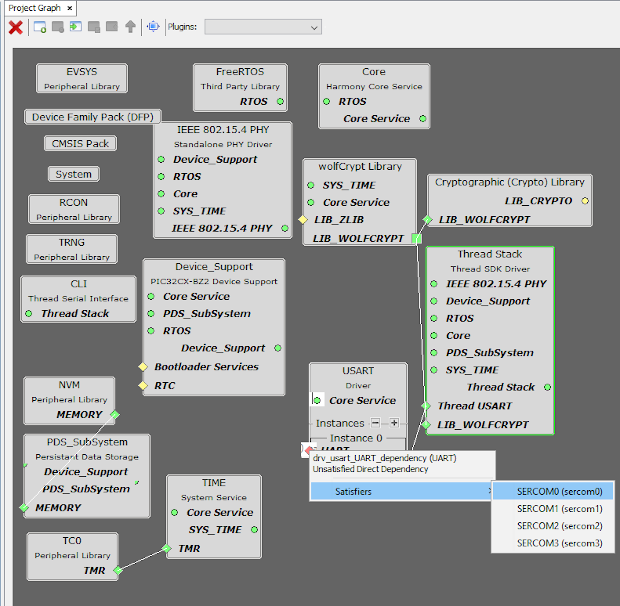
Task: Click the yellow LIB_CRYPTO diamond connector
Action: pos(585,201)
